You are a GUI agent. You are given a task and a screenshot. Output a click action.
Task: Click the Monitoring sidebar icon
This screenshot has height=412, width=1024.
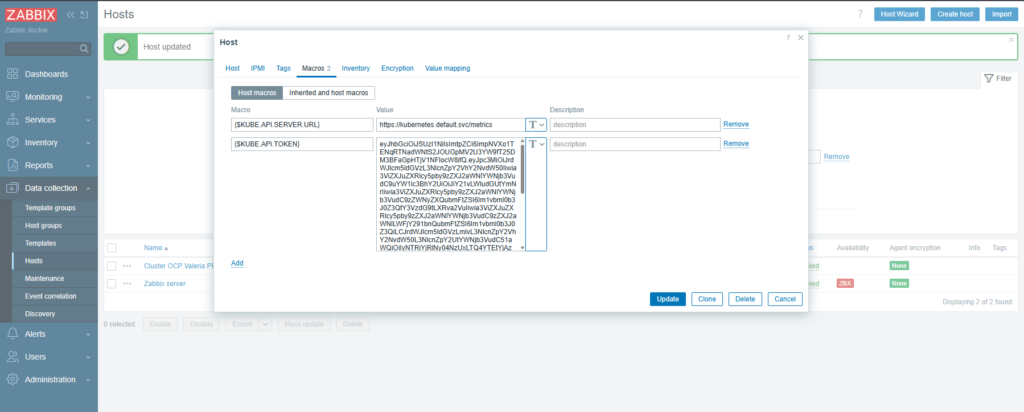[12, 97]
